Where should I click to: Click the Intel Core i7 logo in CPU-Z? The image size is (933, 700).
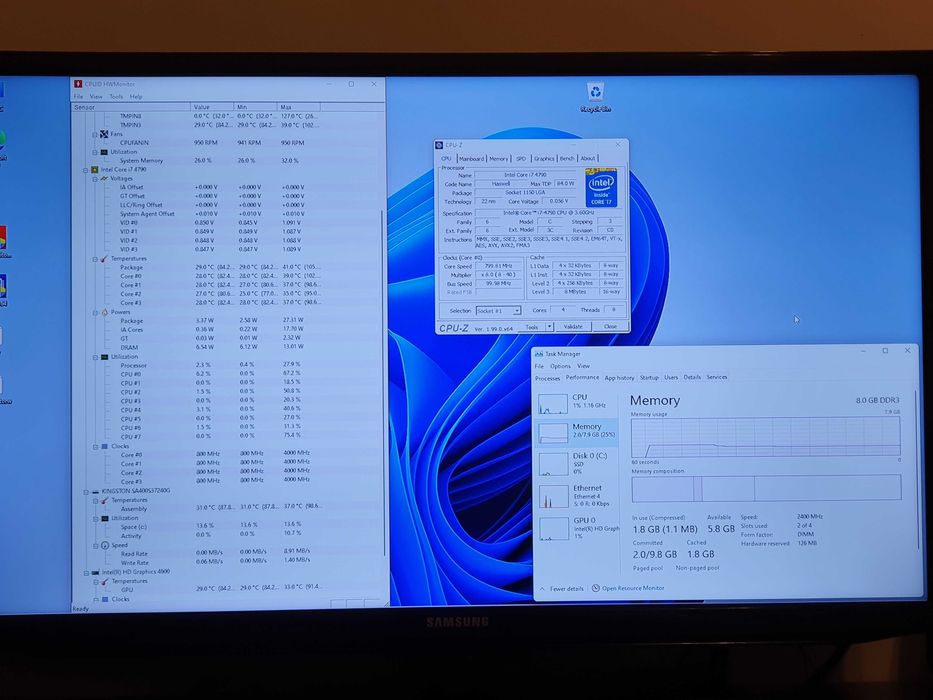(x=601, y=188)
